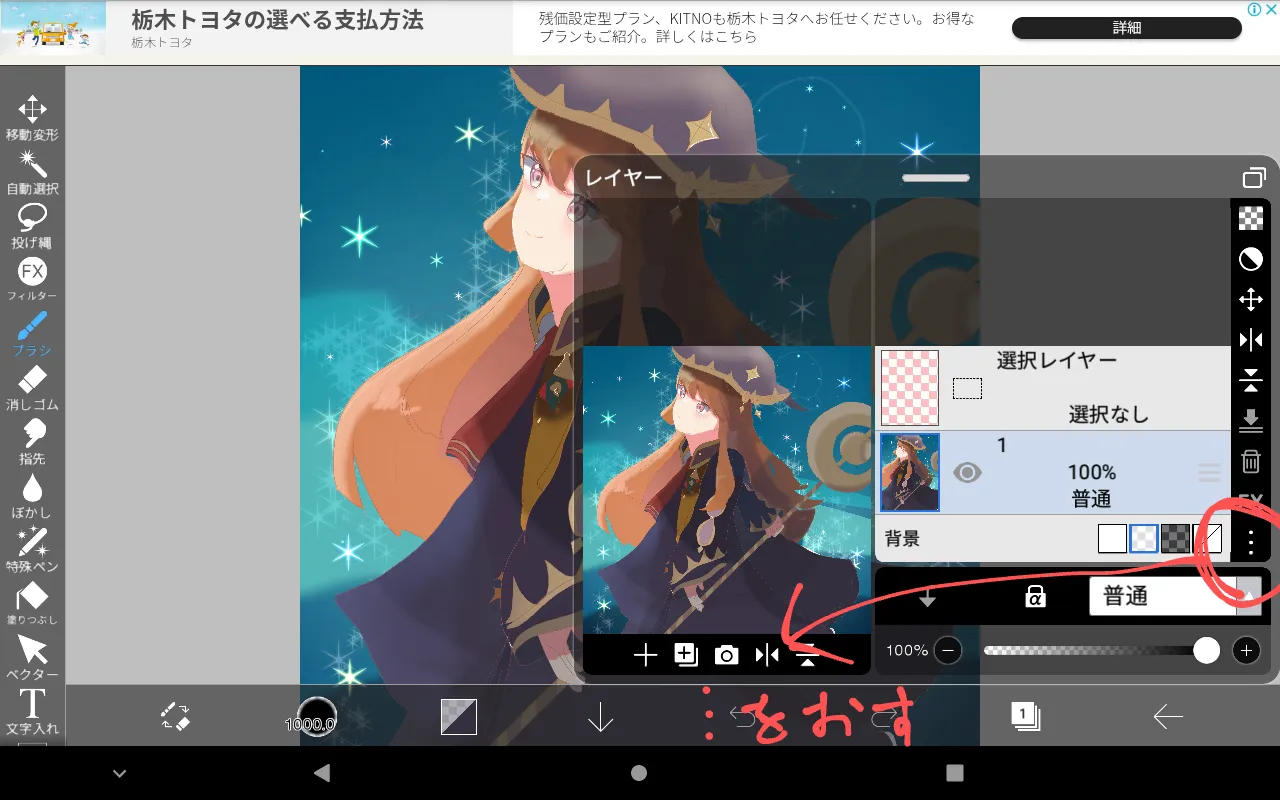This screenshot has height=800, width=1280.
Task: Tap the brush/eraser switch icon in bottom bar
Action: (175, 716)
